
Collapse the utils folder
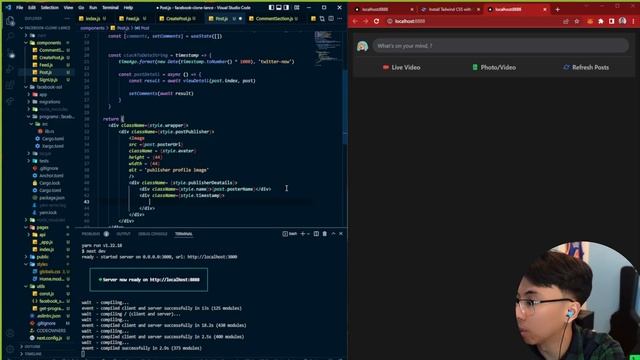point(41,286)
